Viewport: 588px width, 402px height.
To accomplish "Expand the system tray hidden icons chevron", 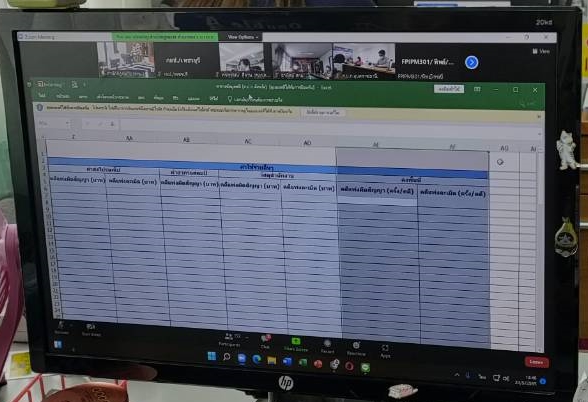I will pyautogui.click(x=457, y=375).
